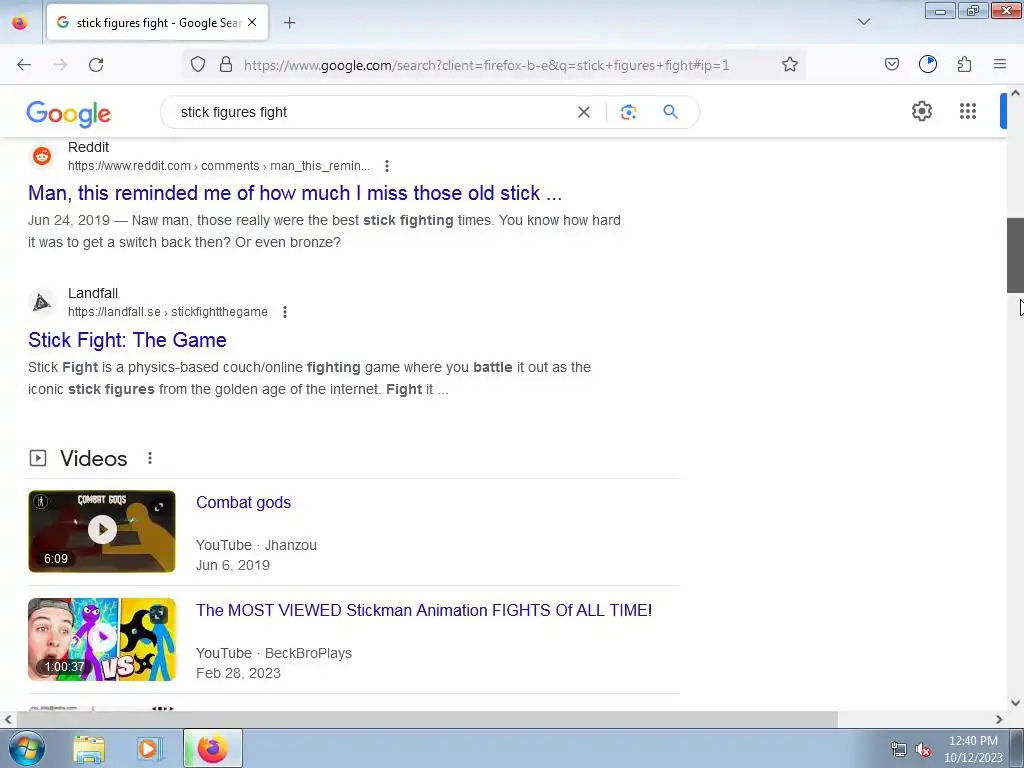Expand the list all tabs chevron
Image resolution: width=1024 pixels, height=768 pixels.
click(863, 23)
